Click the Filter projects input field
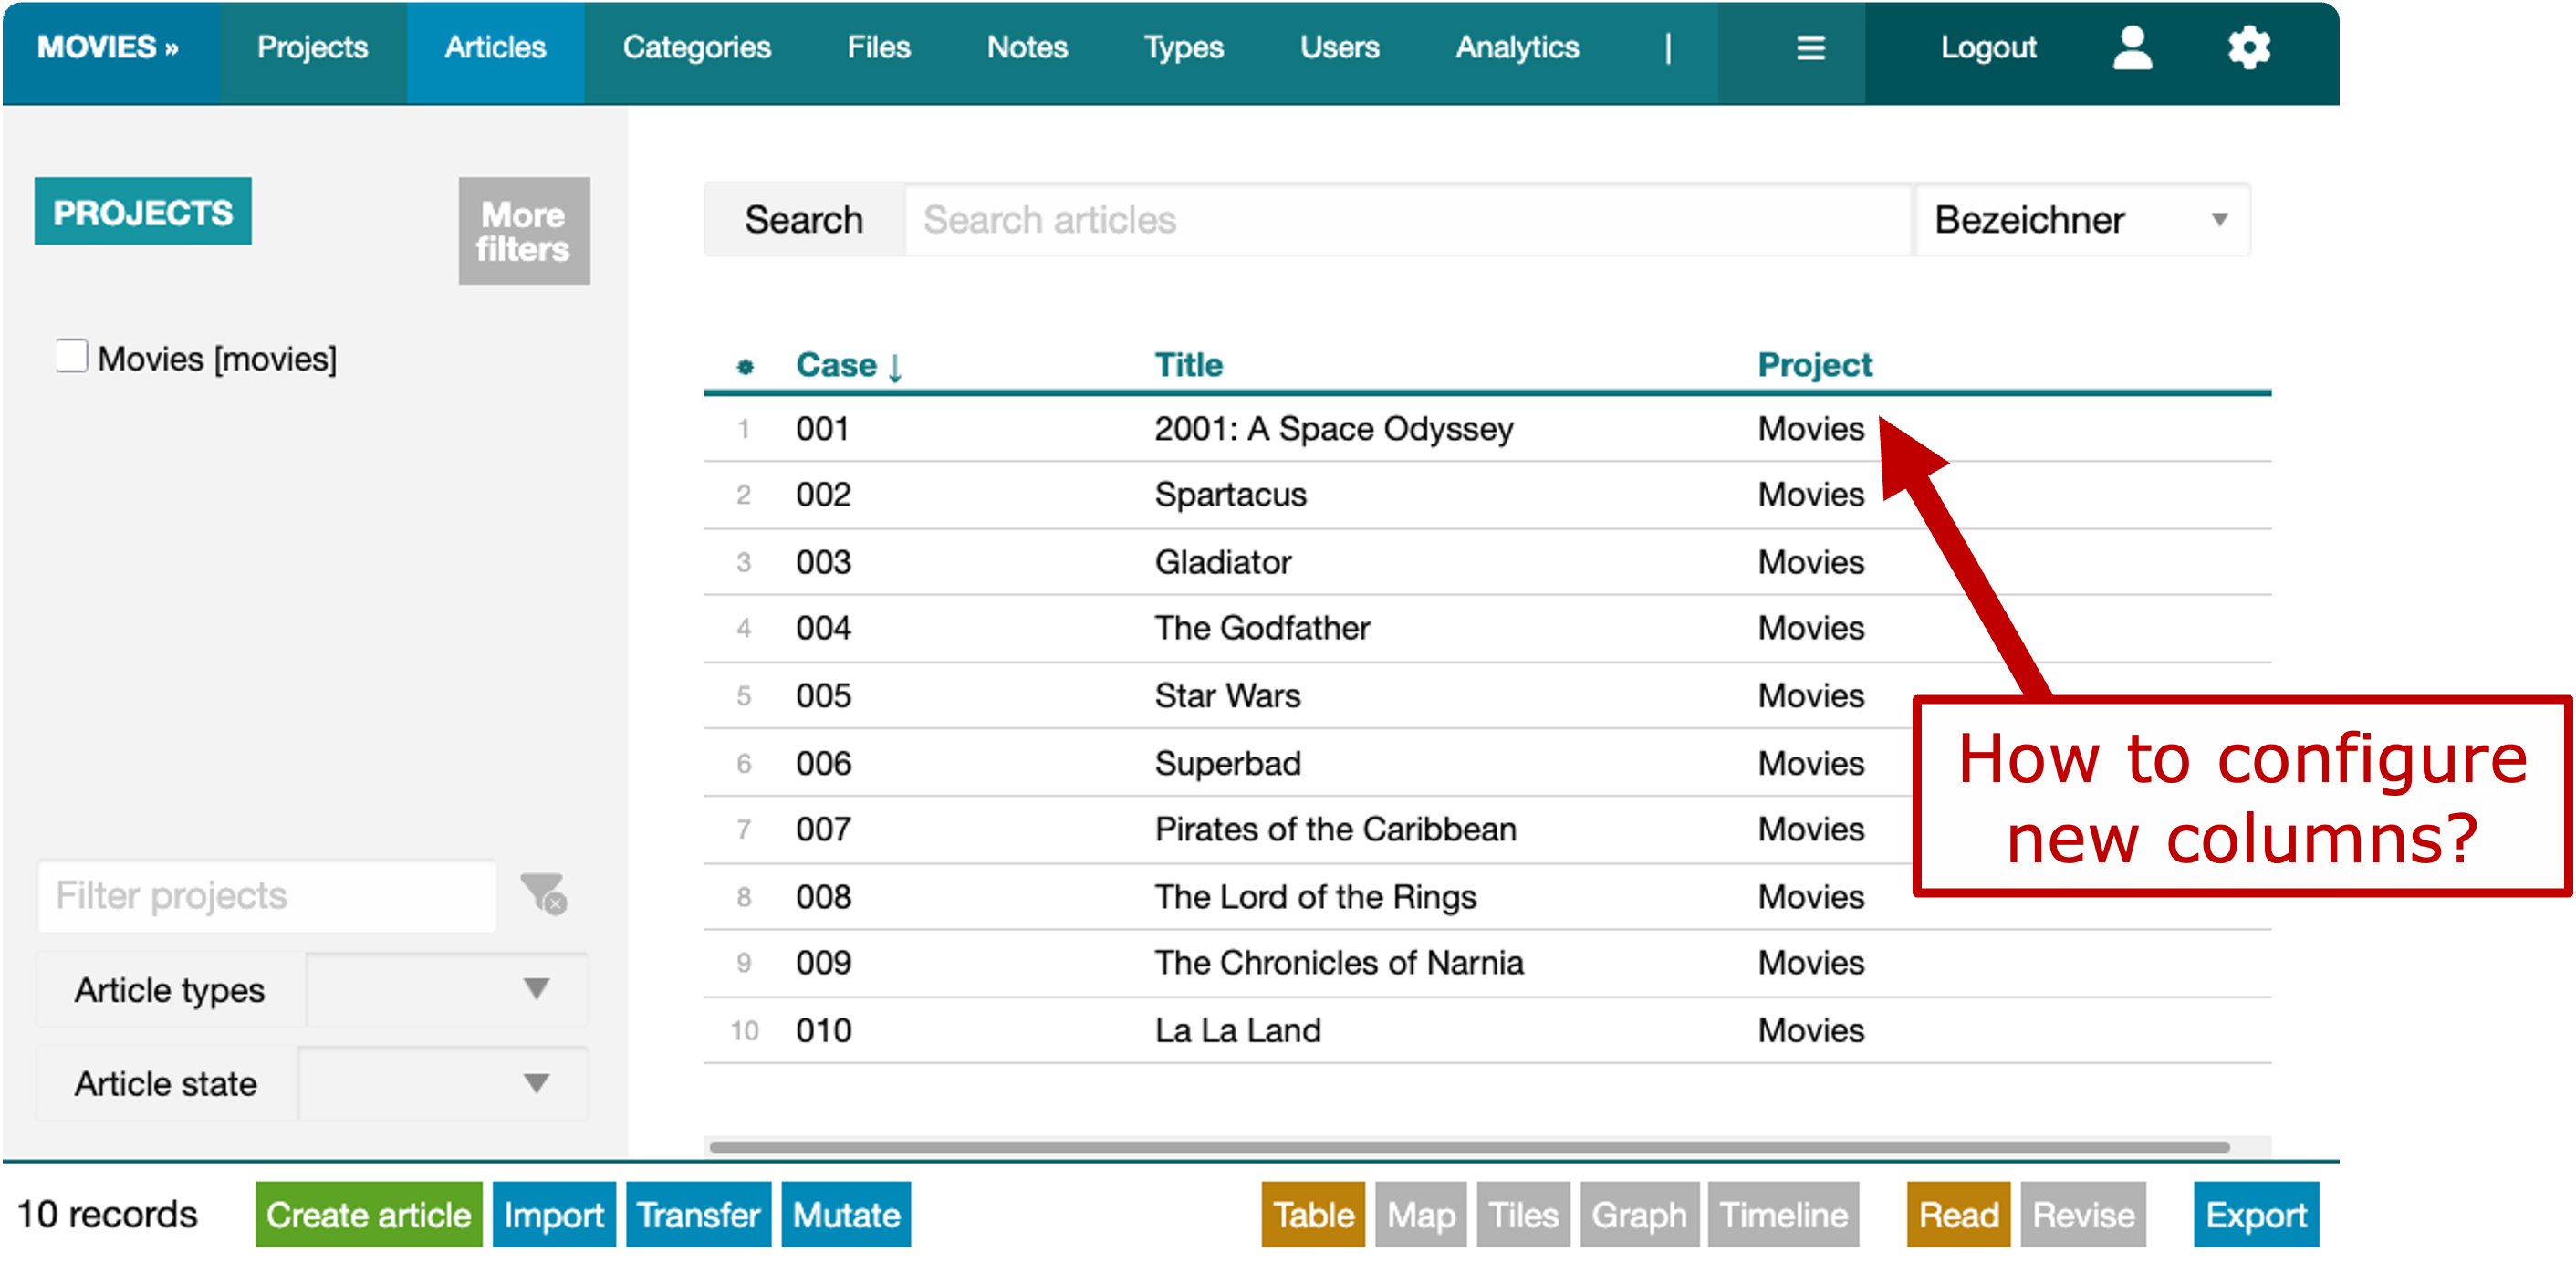 pyautogui.click(x=267, y=895)
